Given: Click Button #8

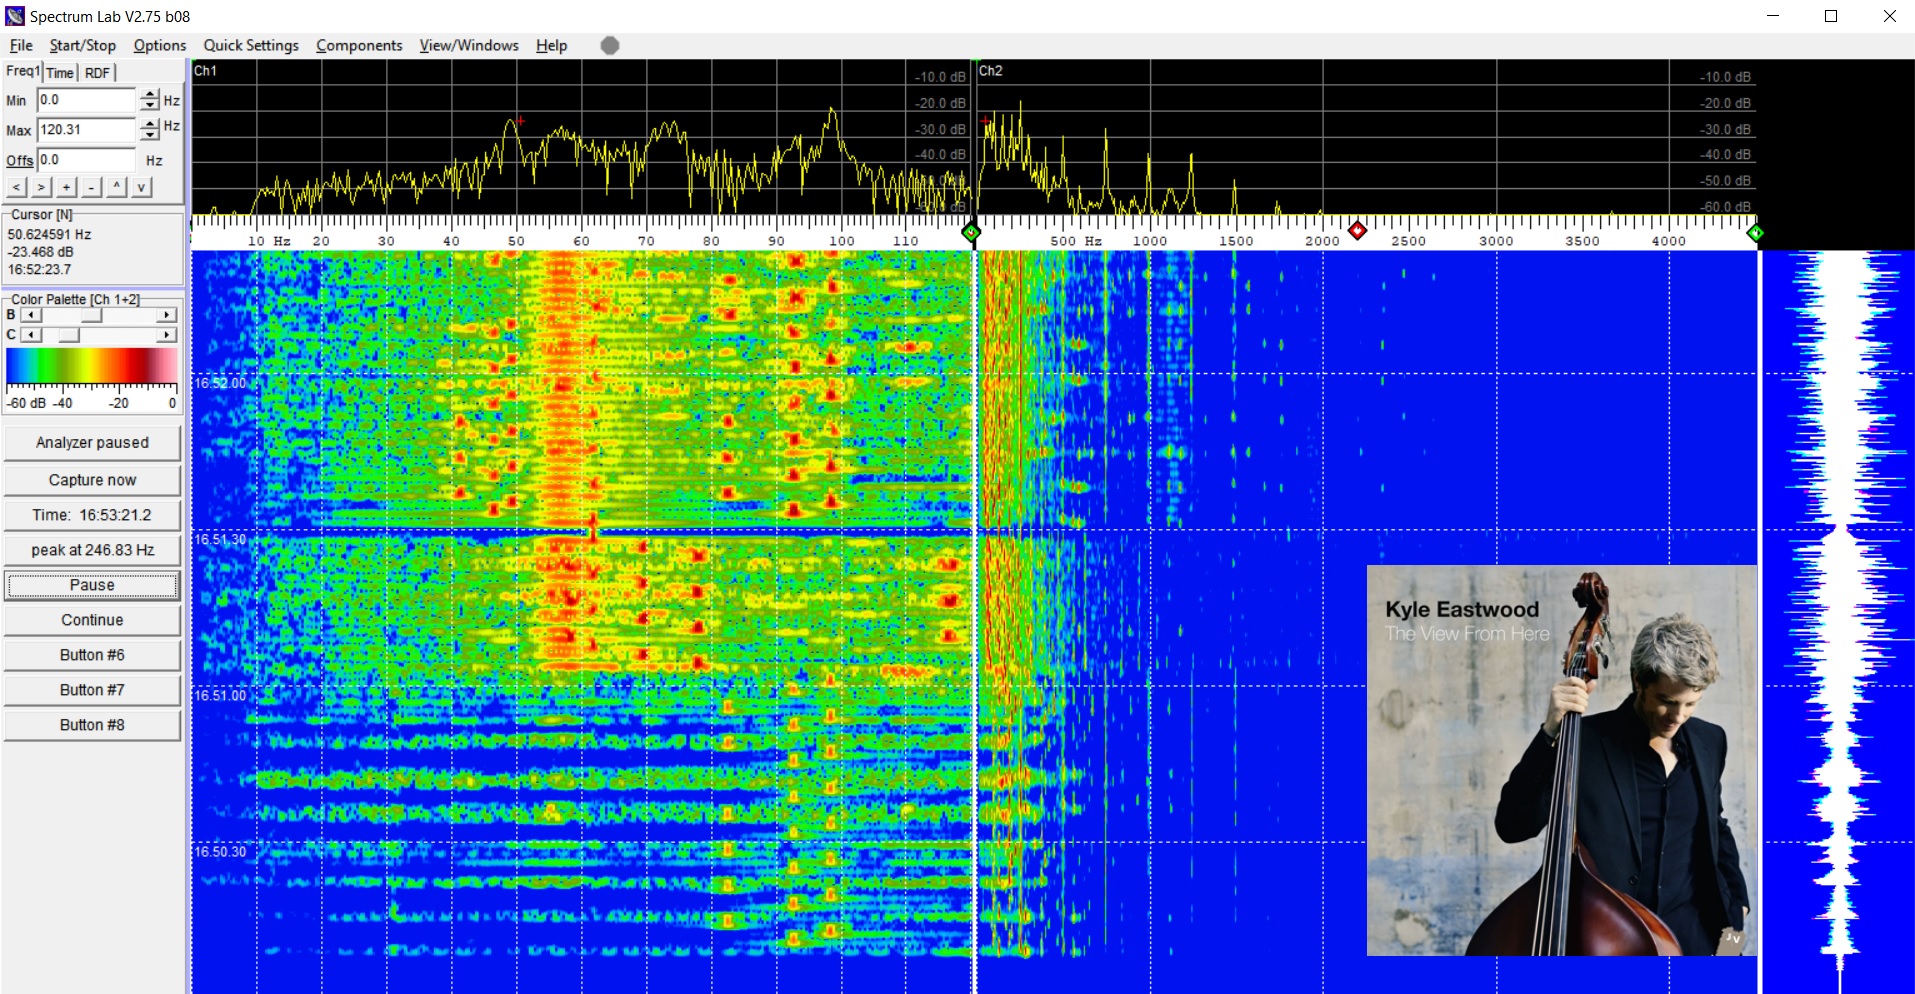Looking at the screenshot, I should (x=92, y=725).
